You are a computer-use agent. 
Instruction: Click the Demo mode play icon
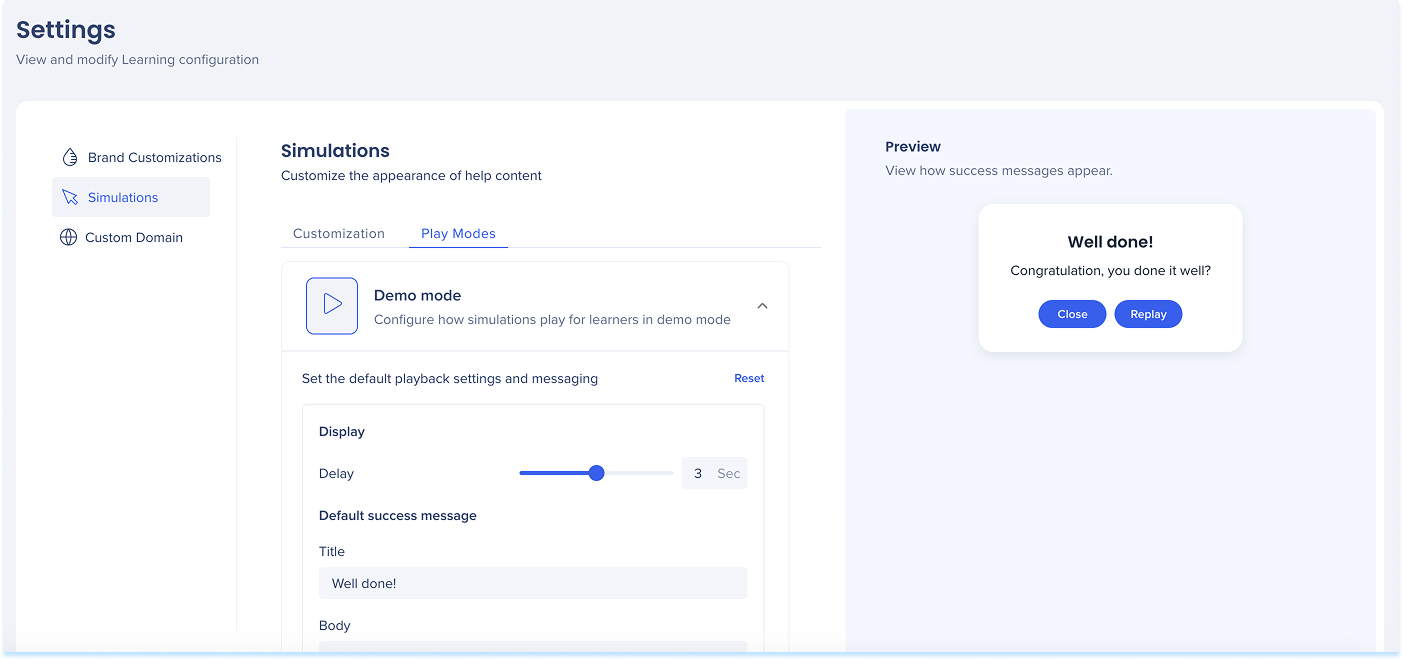[332, 305]
